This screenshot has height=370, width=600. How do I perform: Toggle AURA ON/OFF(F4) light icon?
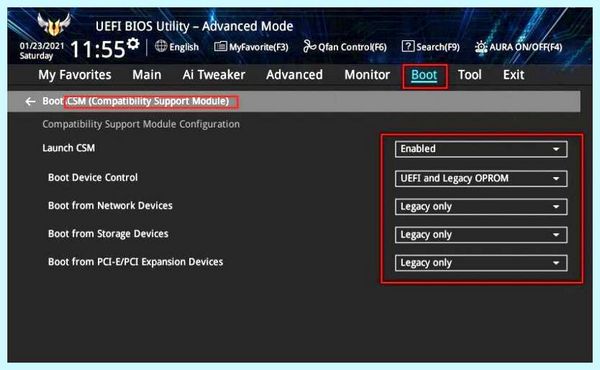click(481, 47)
